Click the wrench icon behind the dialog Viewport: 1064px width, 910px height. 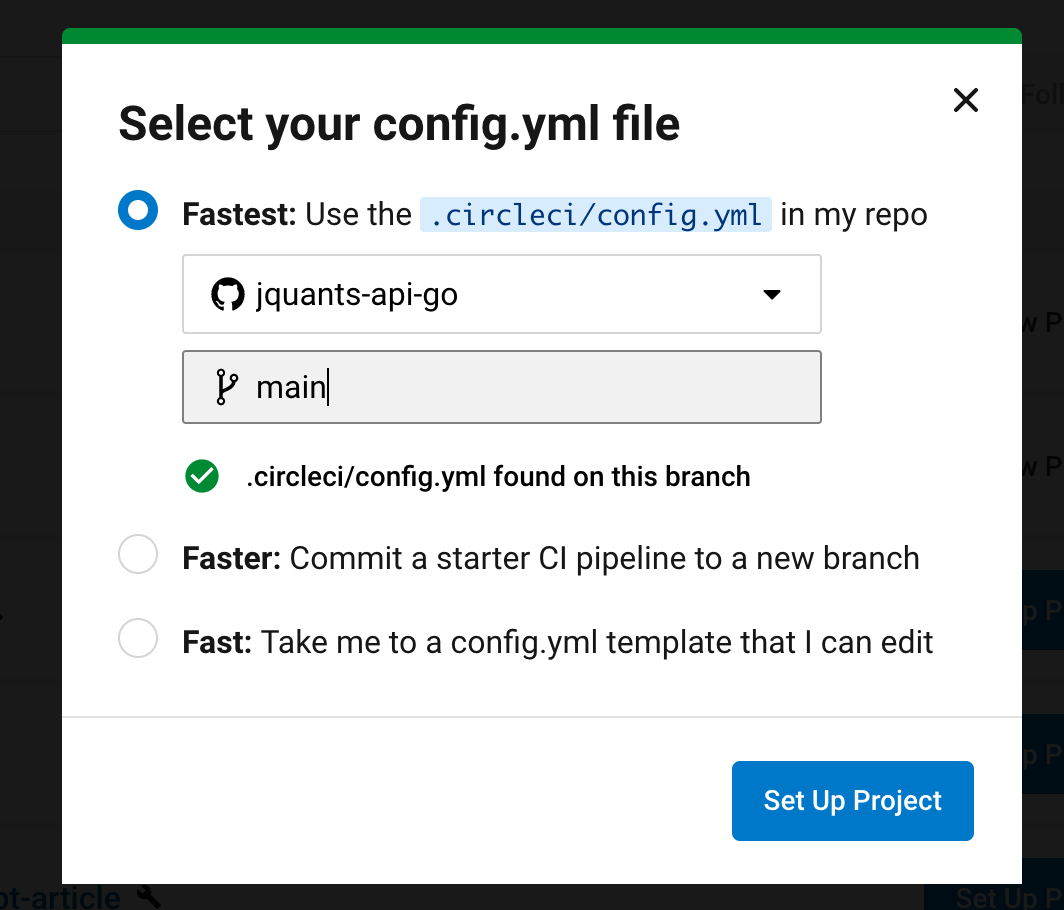(x=148, y=897)
